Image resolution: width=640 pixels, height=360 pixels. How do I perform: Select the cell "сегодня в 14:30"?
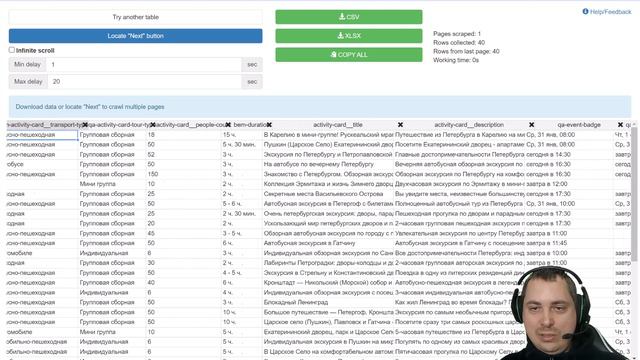tap(569, 154)
